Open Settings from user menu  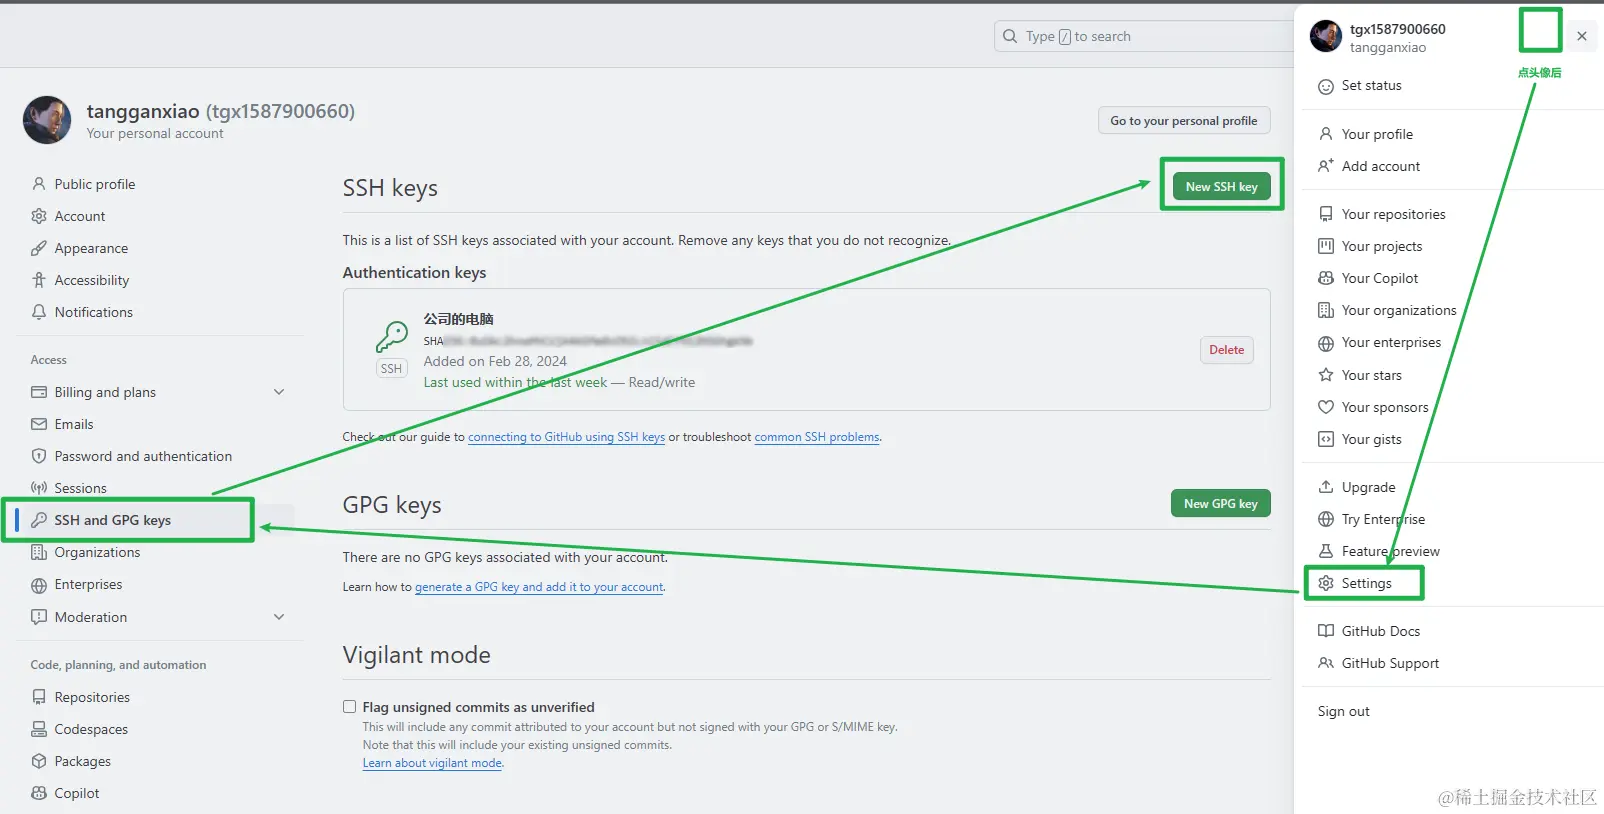pyautogui.click(x=1365, y=583)
